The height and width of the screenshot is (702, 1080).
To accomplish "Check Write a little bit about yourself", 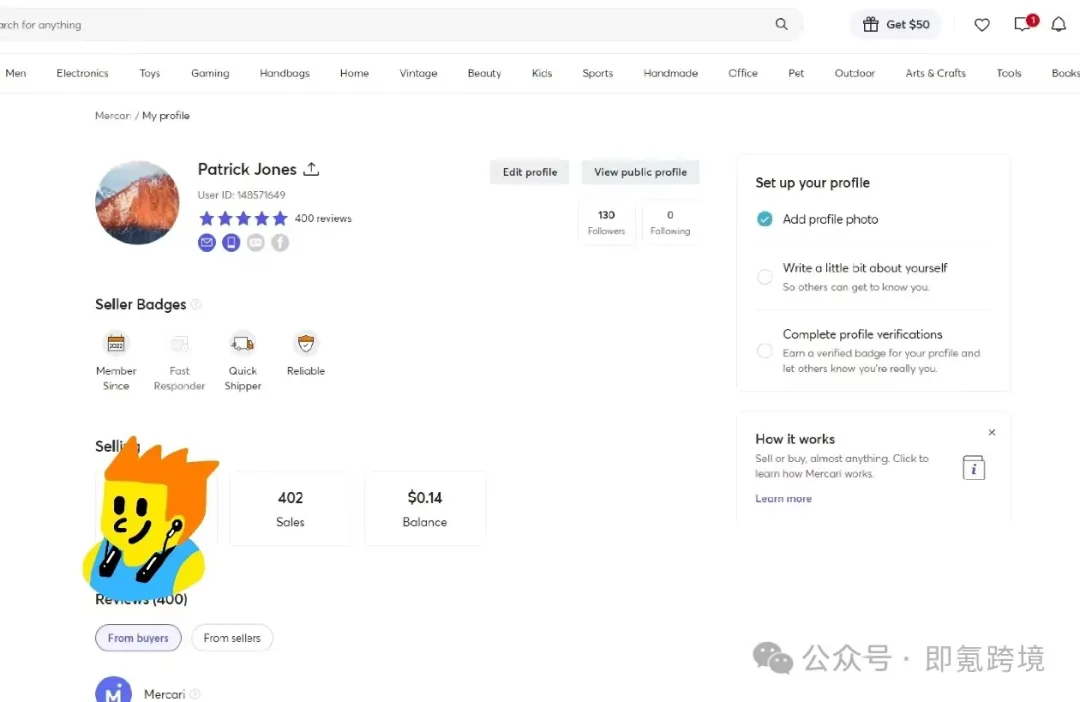I will click(765, 277).
